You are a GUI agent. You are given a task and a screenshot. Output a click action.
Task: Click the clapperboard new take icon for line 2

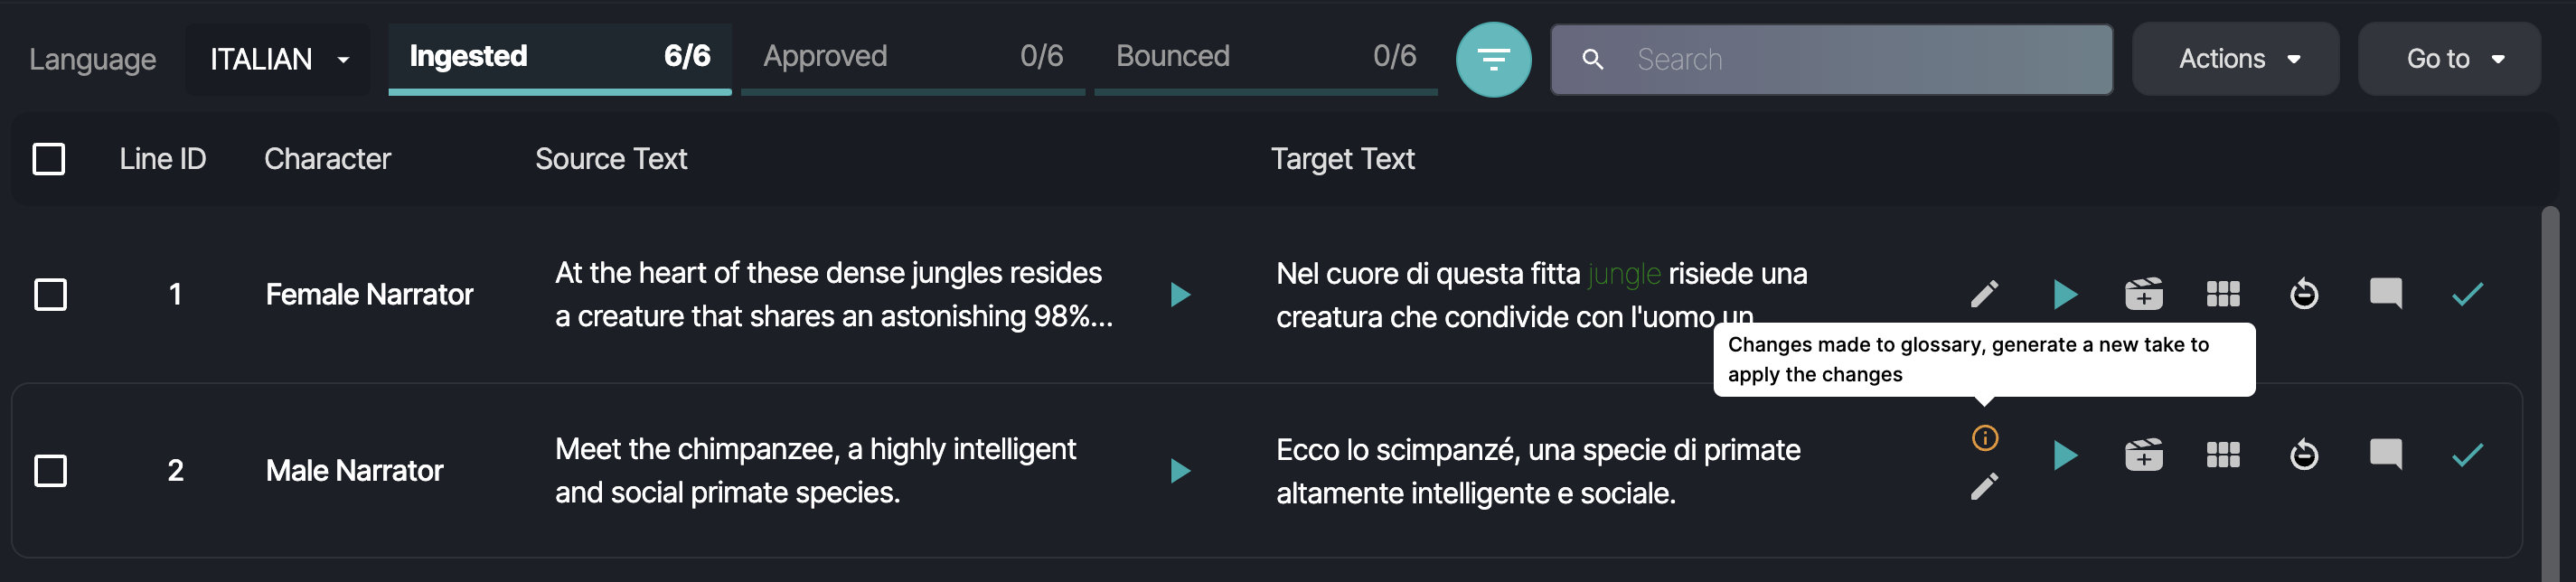coord(2143,455)
